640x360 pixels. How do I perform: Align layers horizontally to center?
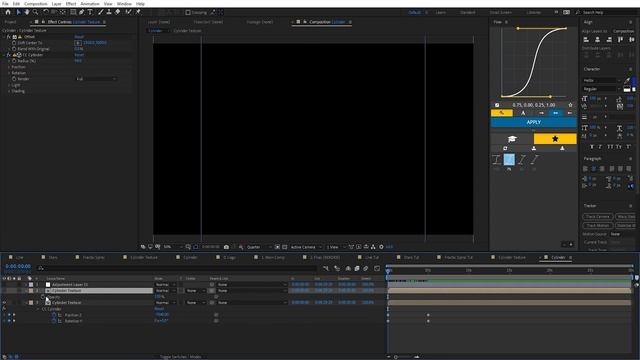coord(598,40)
